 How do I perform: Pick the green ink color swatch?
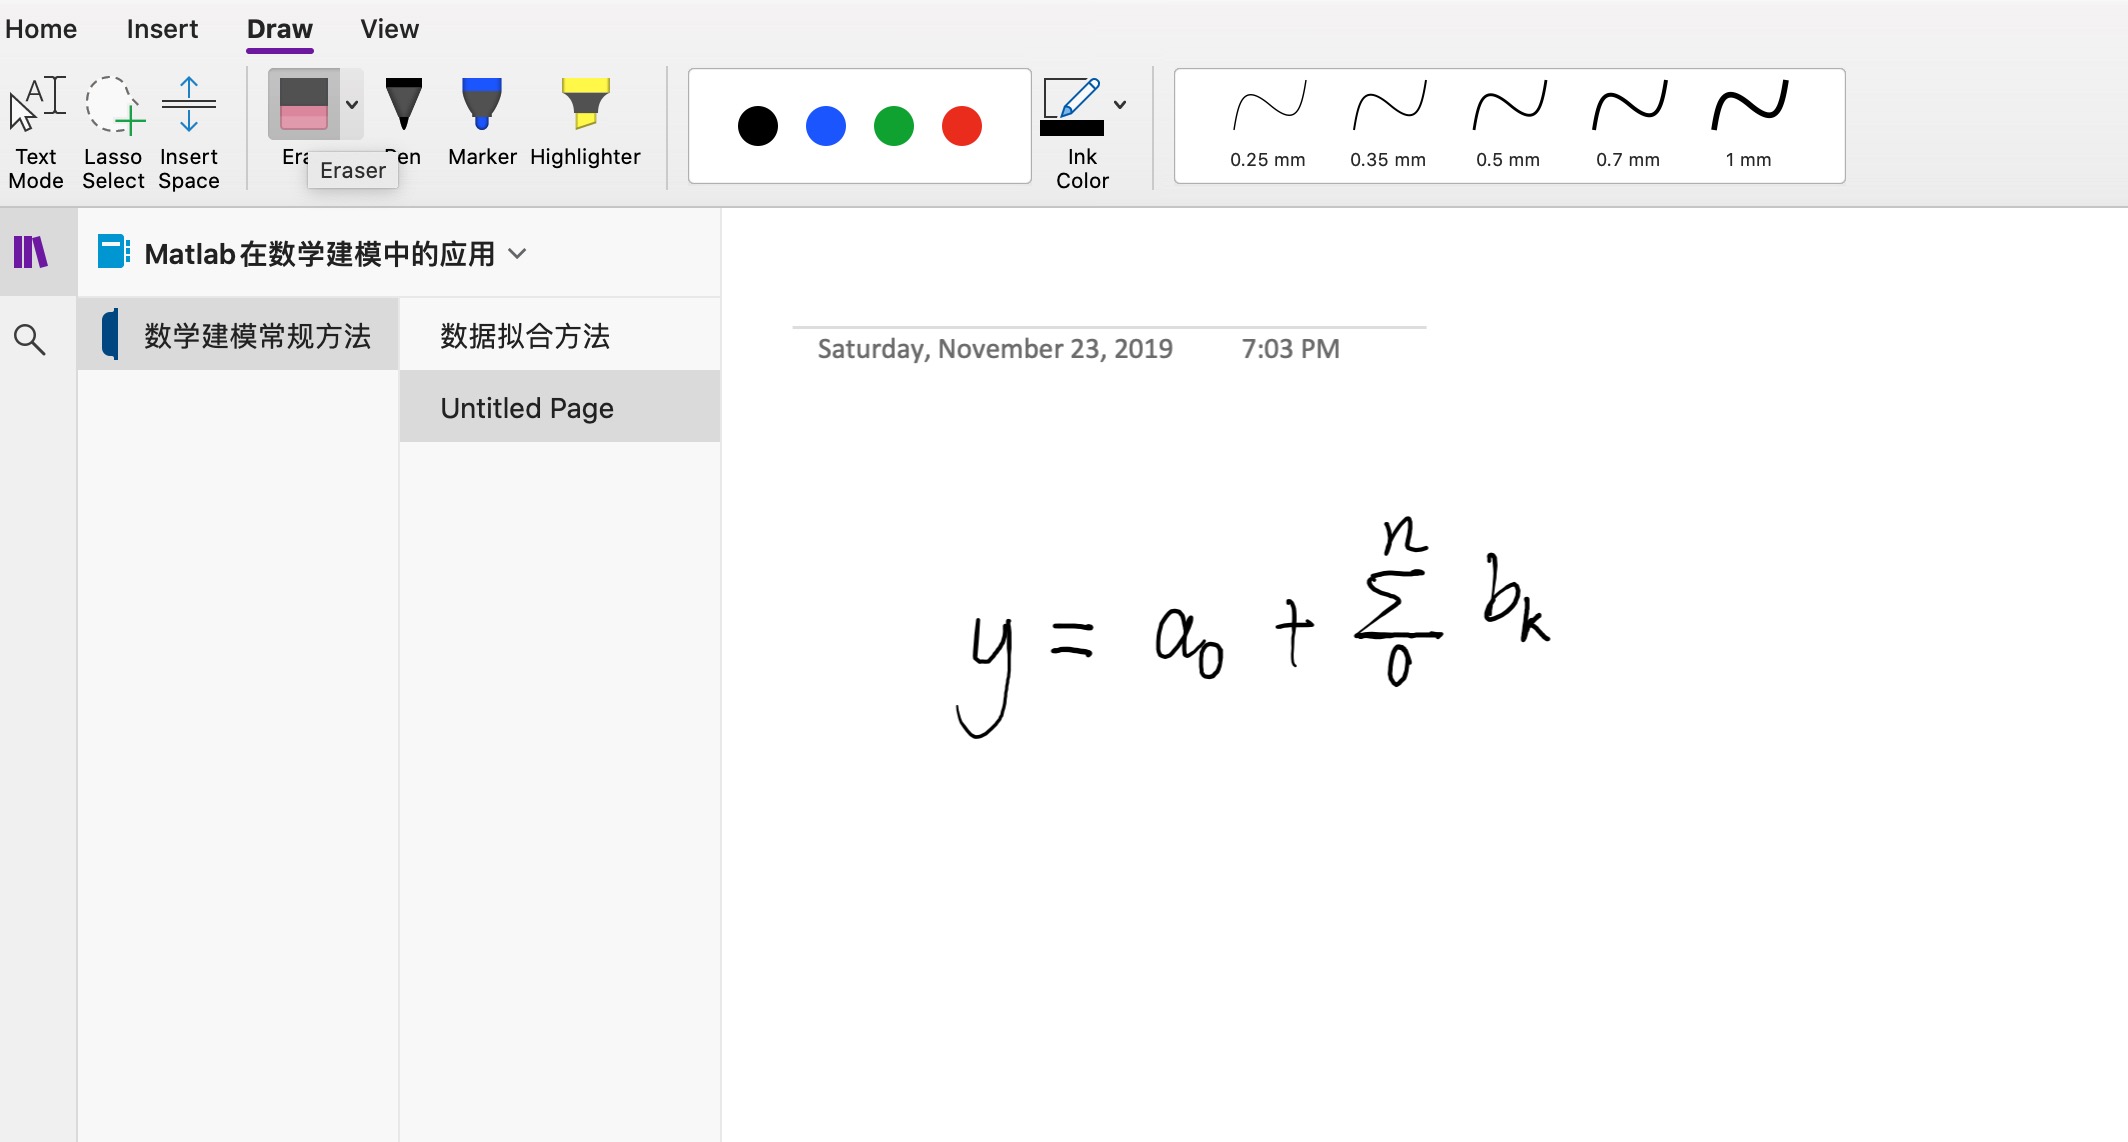tap(893, 126)
